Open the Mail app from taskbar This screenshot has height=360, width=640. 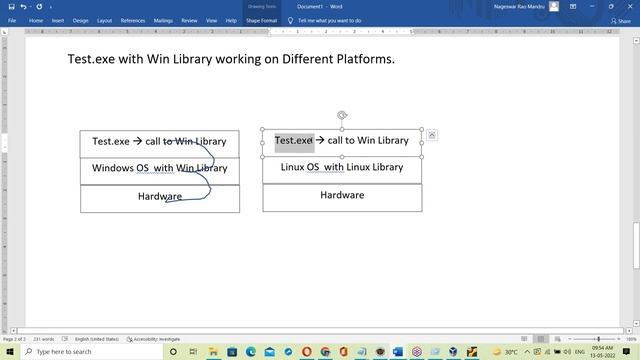coord(269,351)
